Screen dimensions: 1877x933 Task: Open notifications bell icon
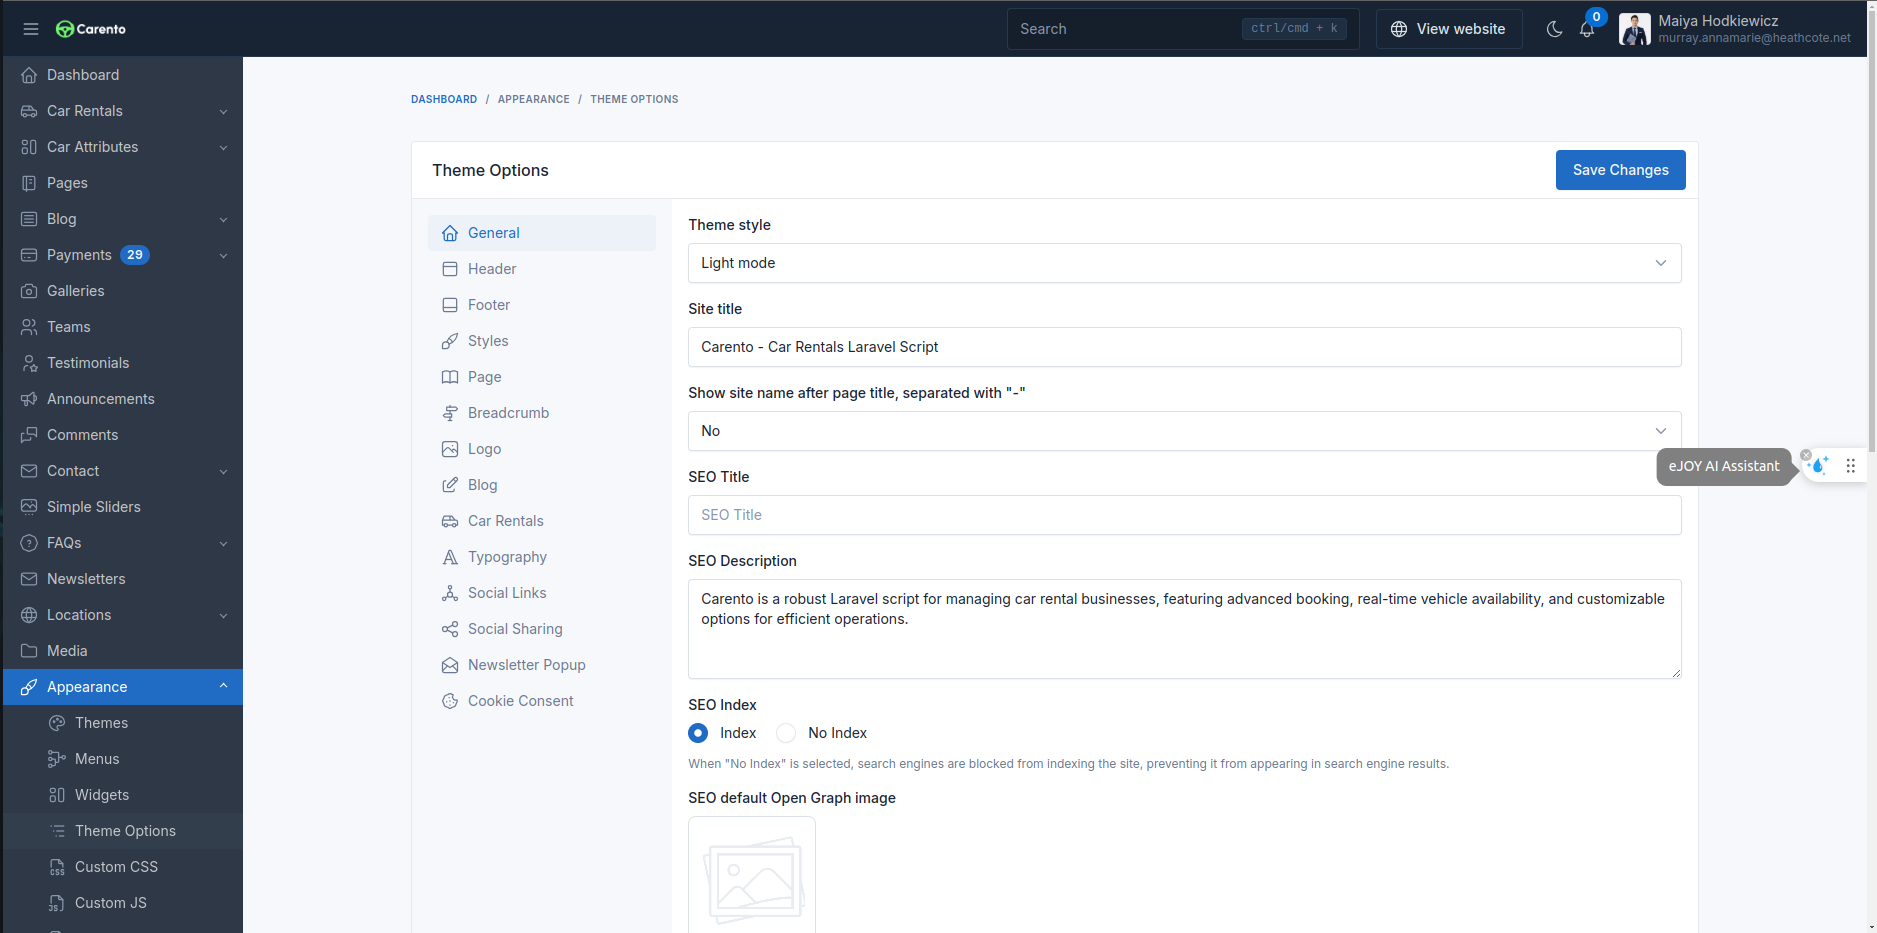[1587, 29]
